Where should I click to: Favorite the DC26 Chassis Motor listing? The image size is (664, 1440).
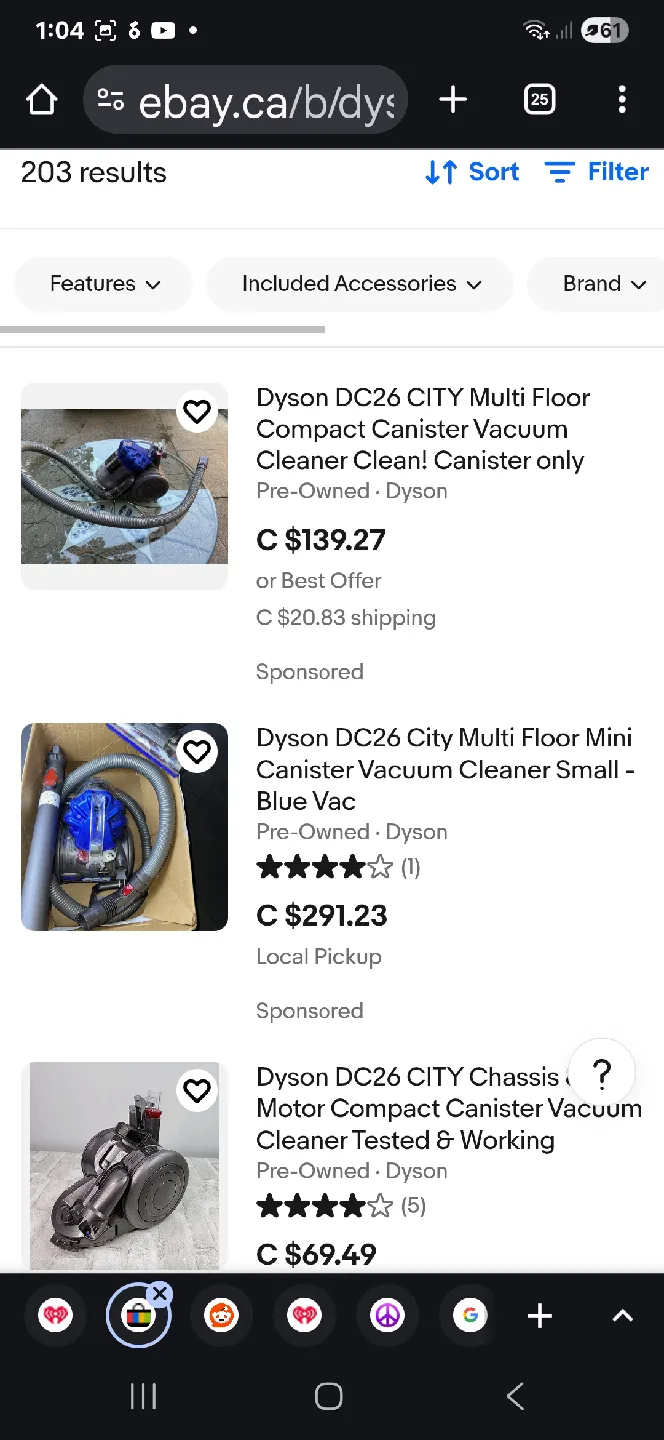pyautogui.click(x=197, y=1090)
